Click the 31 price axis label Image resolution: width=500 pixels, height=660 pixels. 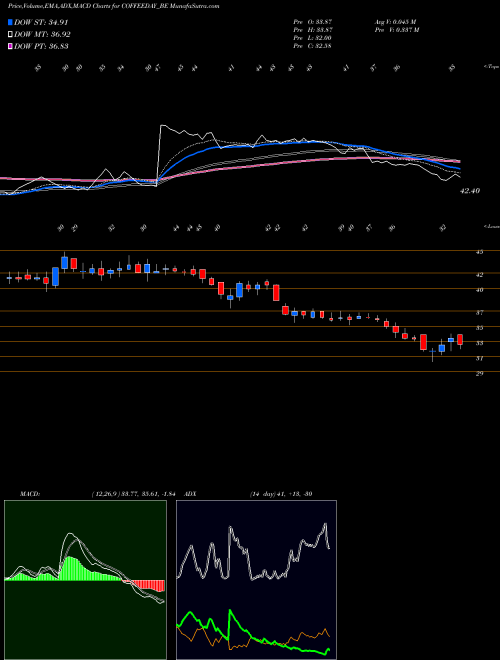479,358
